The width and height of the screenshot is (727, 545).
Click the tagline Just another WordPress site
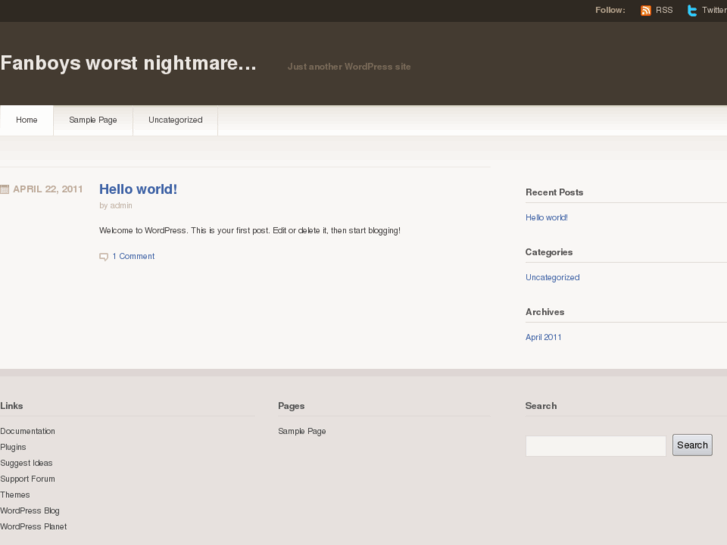[x=349, y=67]
